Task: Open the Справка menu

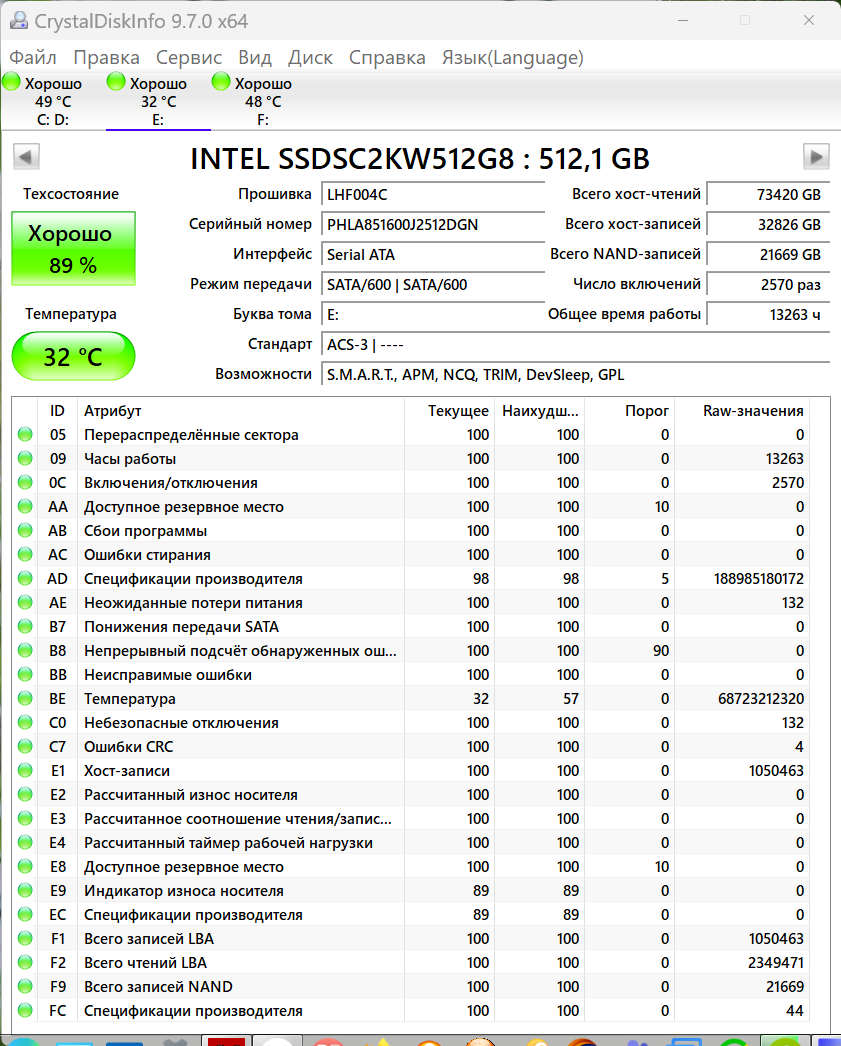Action: coord(387,57)
